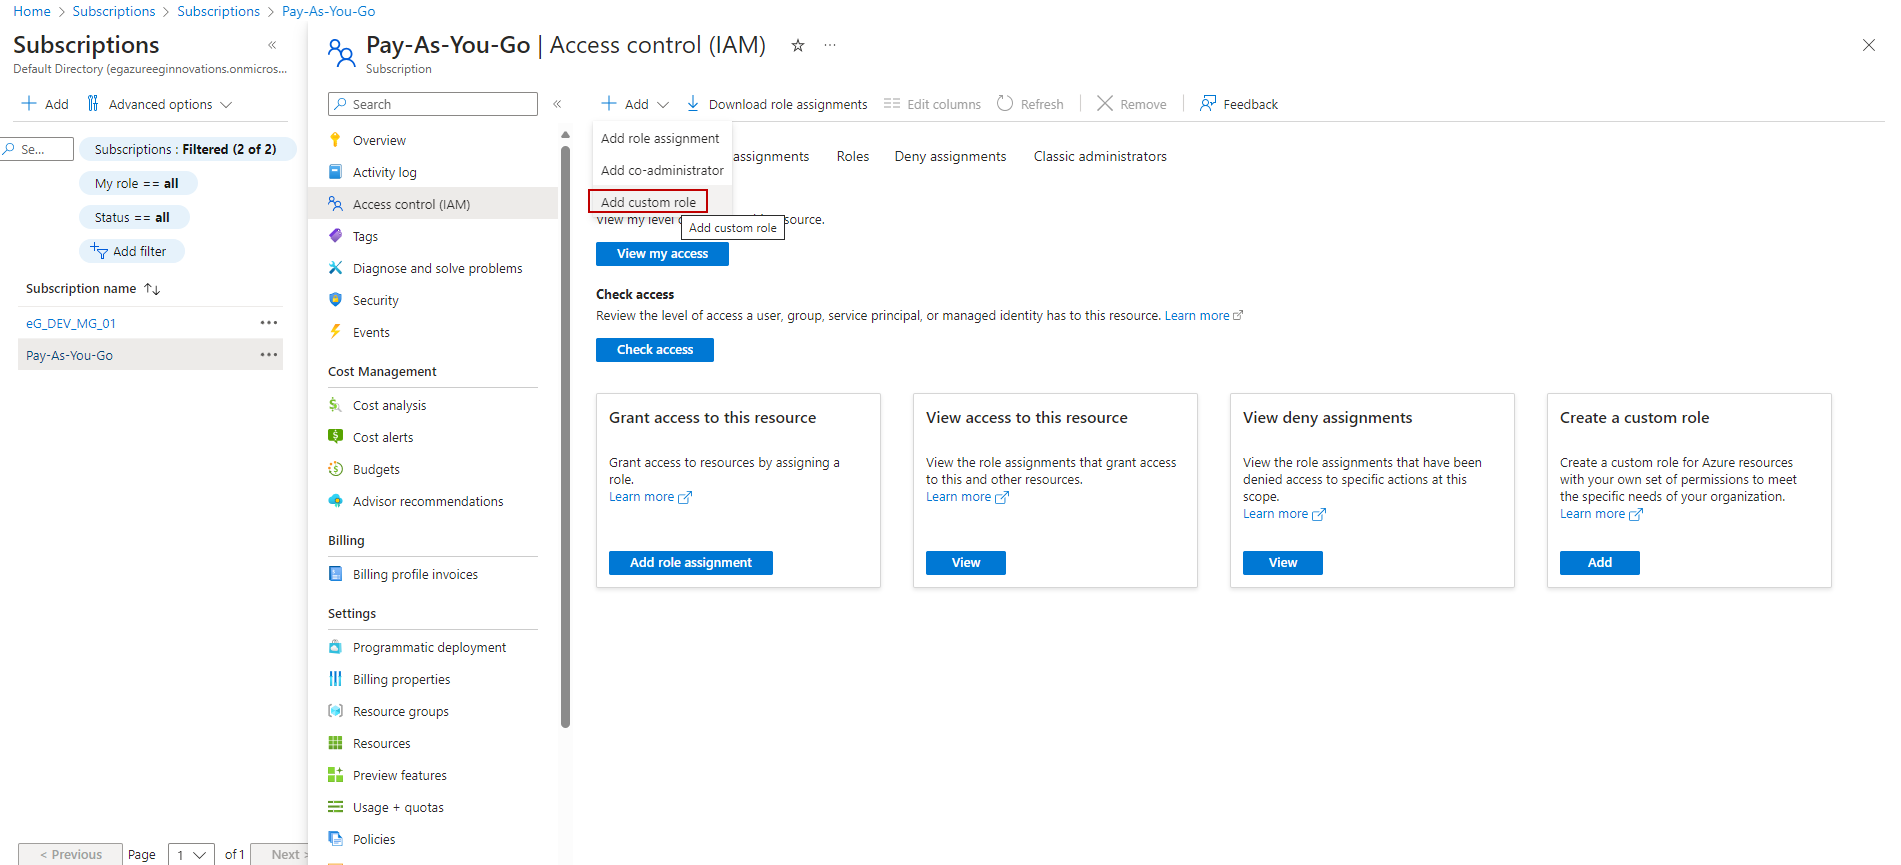
Task: Click the Preview features icon
Action: pyautogui.click(x=335, y=775)
